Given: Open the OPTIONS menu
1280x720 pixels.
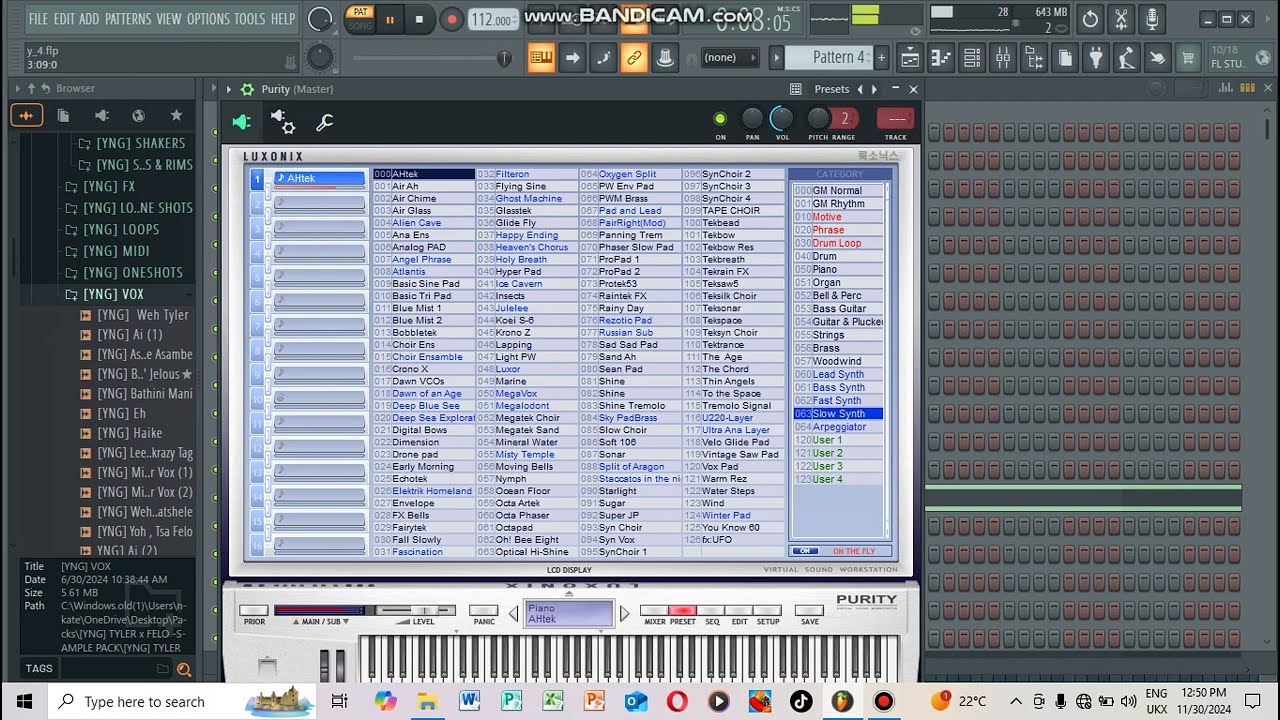Looking at the screenshot, I should coord(208,19).
